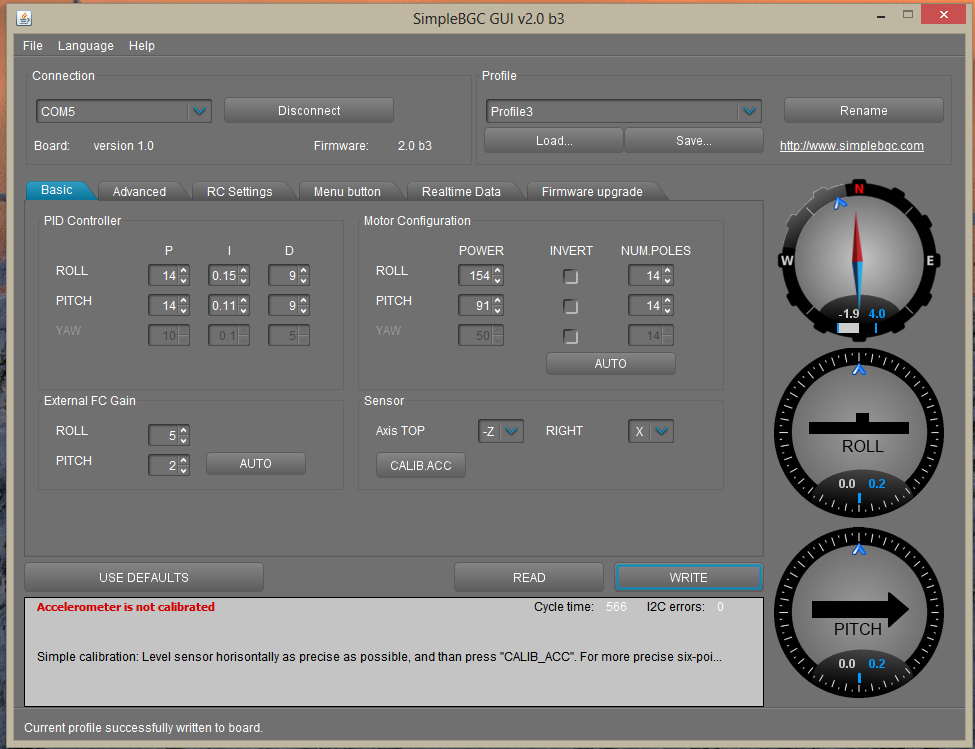Click the Board version 1.0 text
Viewport: 975px width, 749px height.
(123, 145)
